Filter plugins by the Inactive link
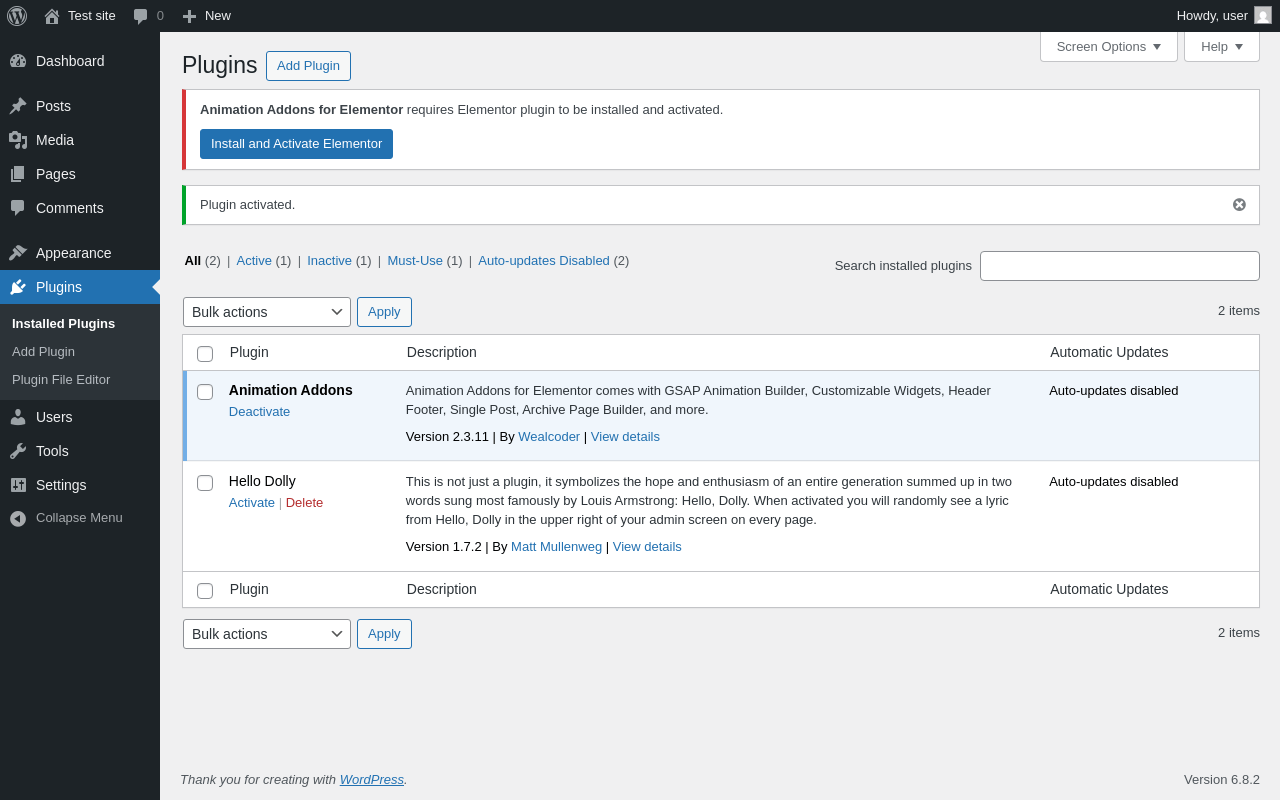1280x800 pixels. point(329,261)
